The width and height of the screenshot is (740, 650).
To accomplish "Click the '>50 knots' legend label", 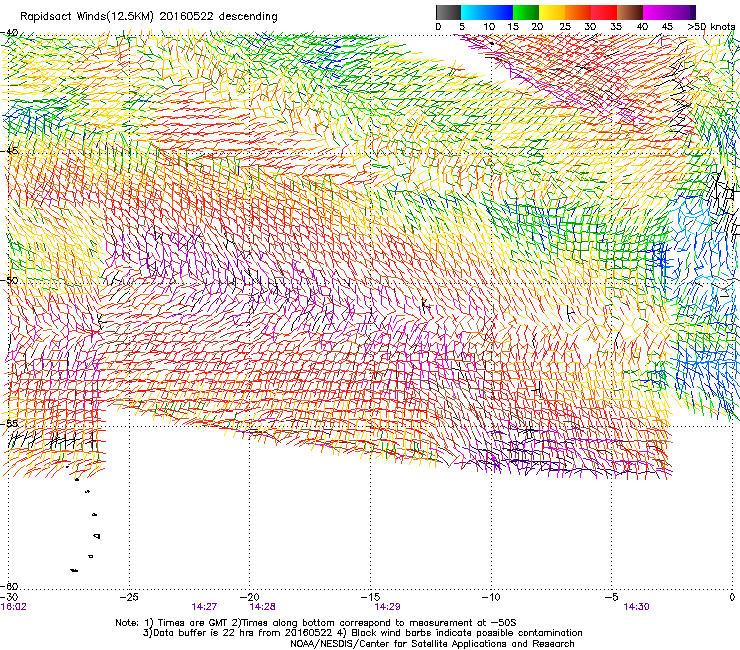I will coord(711,27).
